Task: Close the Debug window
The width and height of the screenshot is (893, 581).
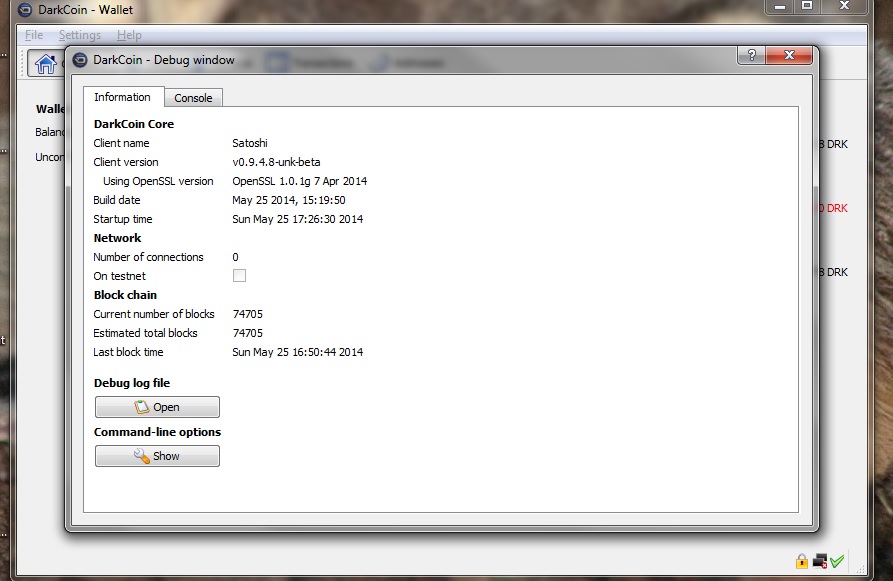Action: [x=789, y=55]
